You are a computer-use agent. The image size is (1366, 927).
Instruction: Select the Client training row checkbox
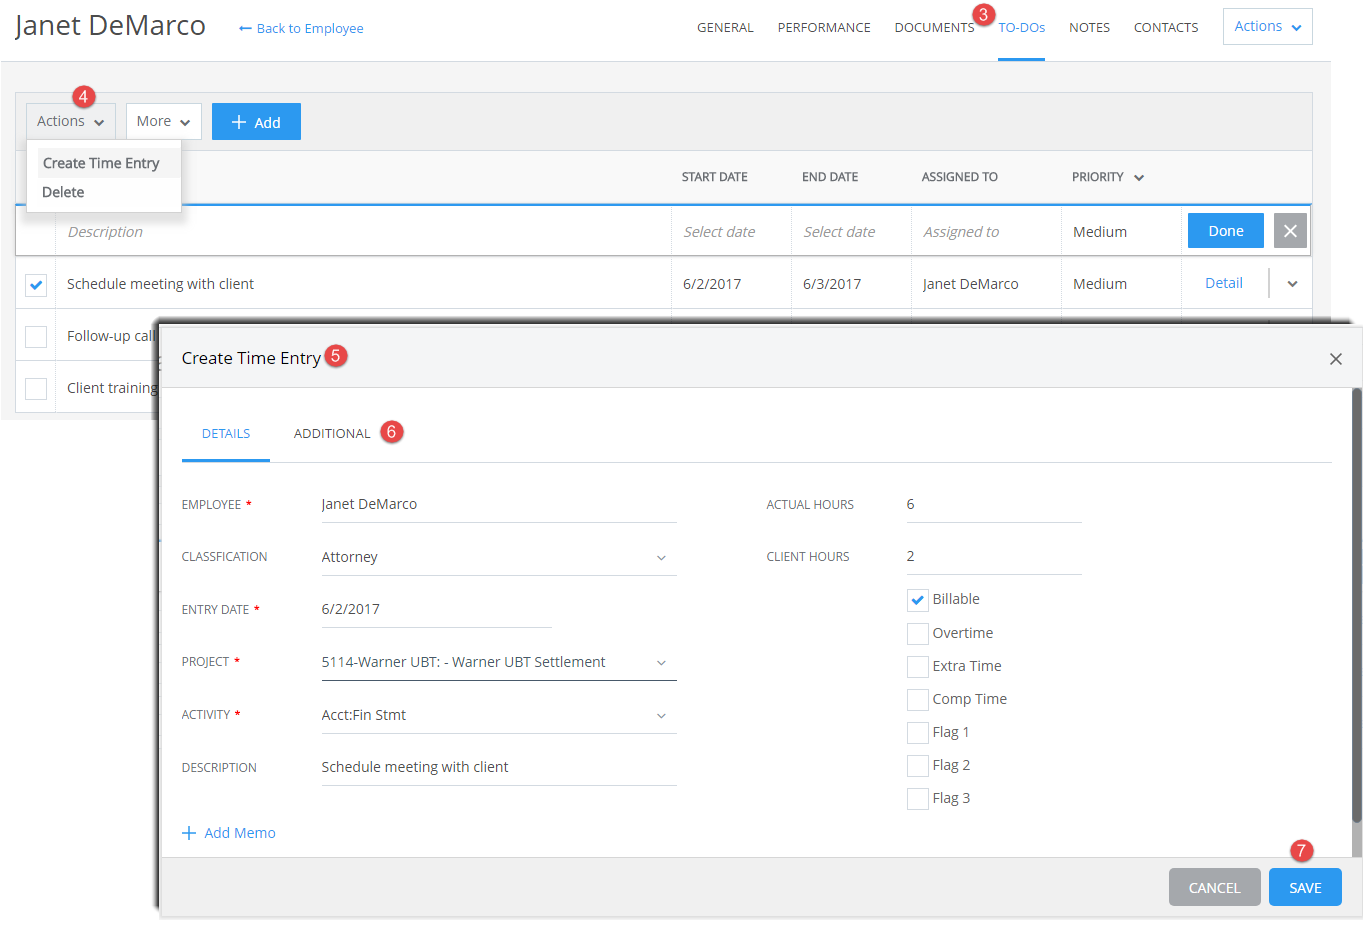36,389
